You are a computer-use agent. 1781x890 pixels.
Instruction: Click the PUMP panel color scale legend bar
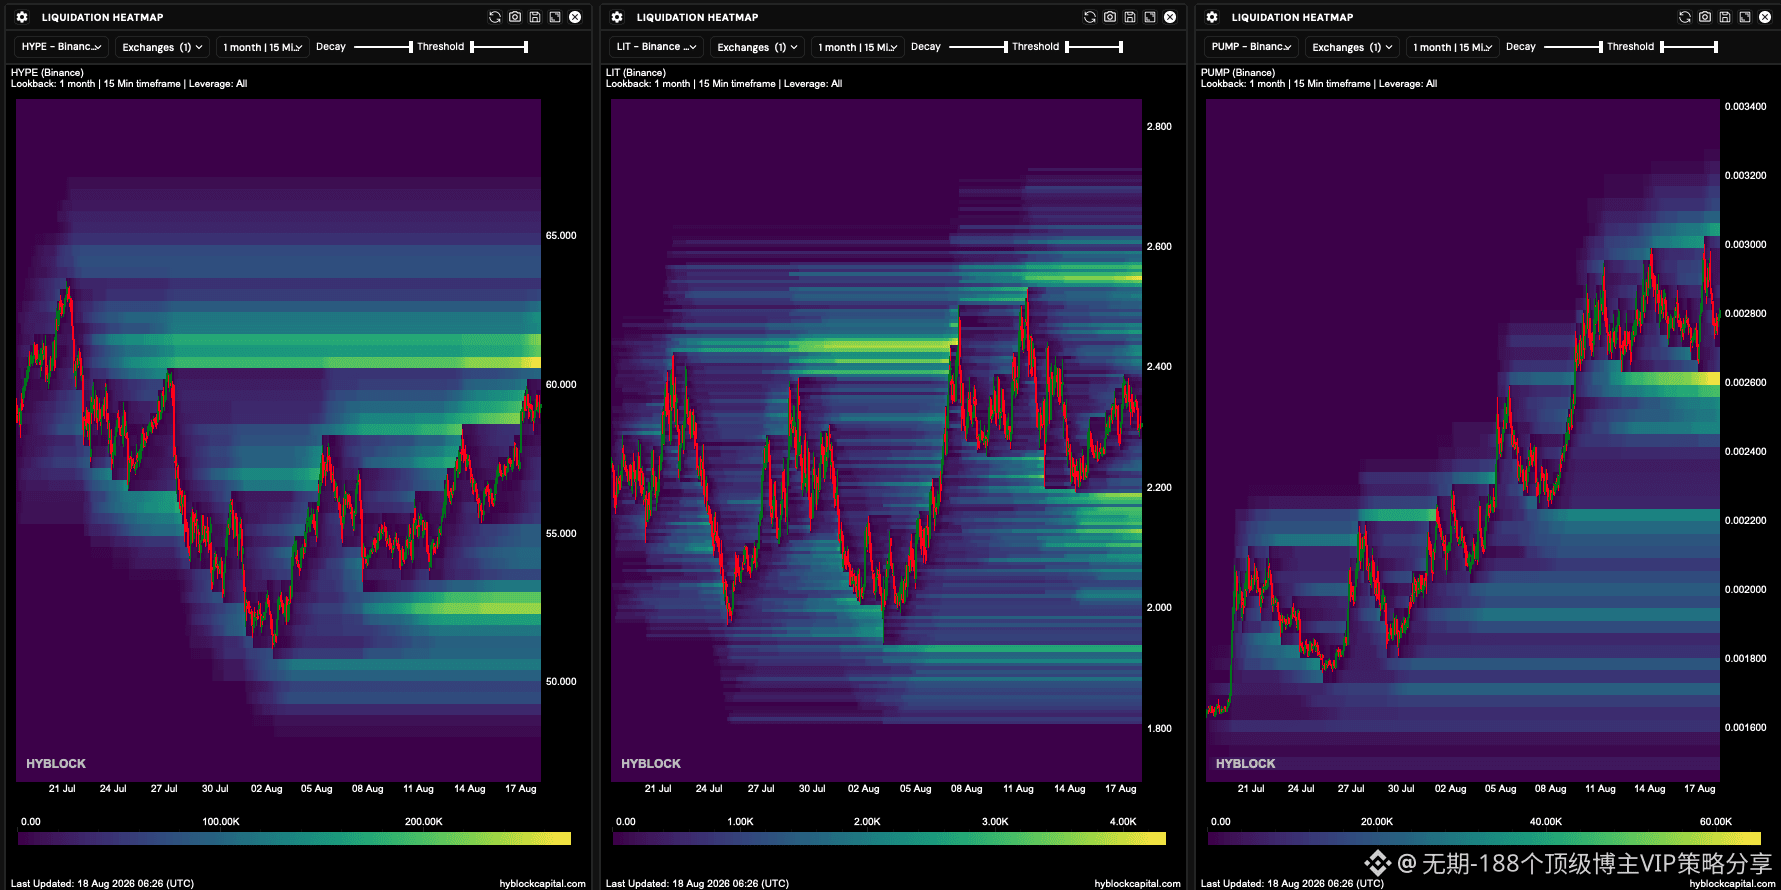1484,839
